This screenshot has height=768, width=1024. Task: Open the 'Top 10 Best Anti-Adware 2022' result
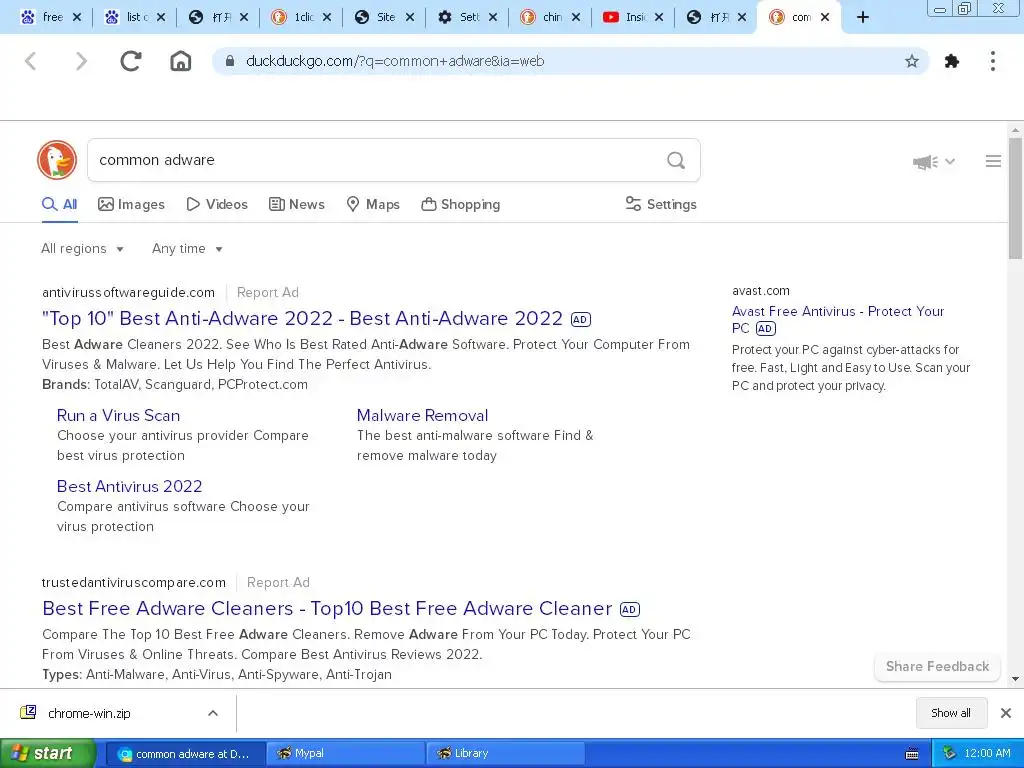click(x=302, y=319)
